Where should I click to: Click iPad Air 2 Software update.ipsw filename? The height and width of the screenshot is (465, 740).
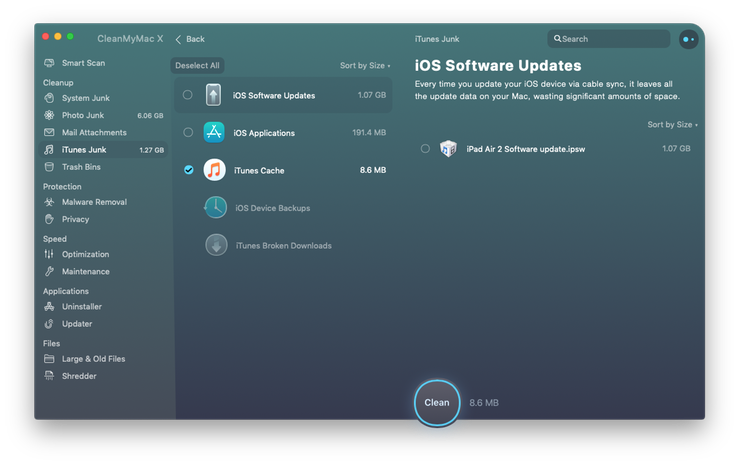[525, 149]
